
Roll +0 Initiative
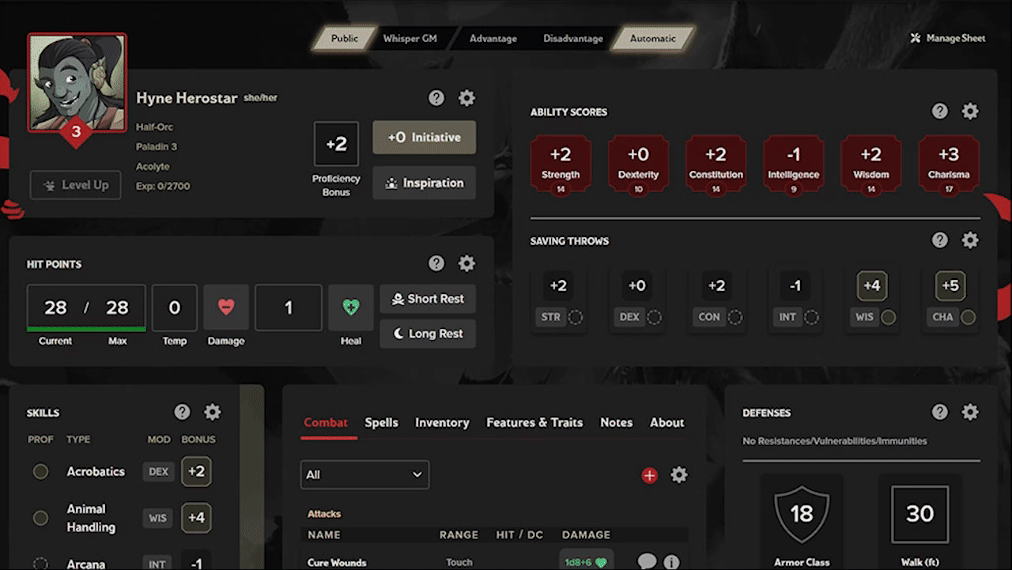(x=424, y=137)
